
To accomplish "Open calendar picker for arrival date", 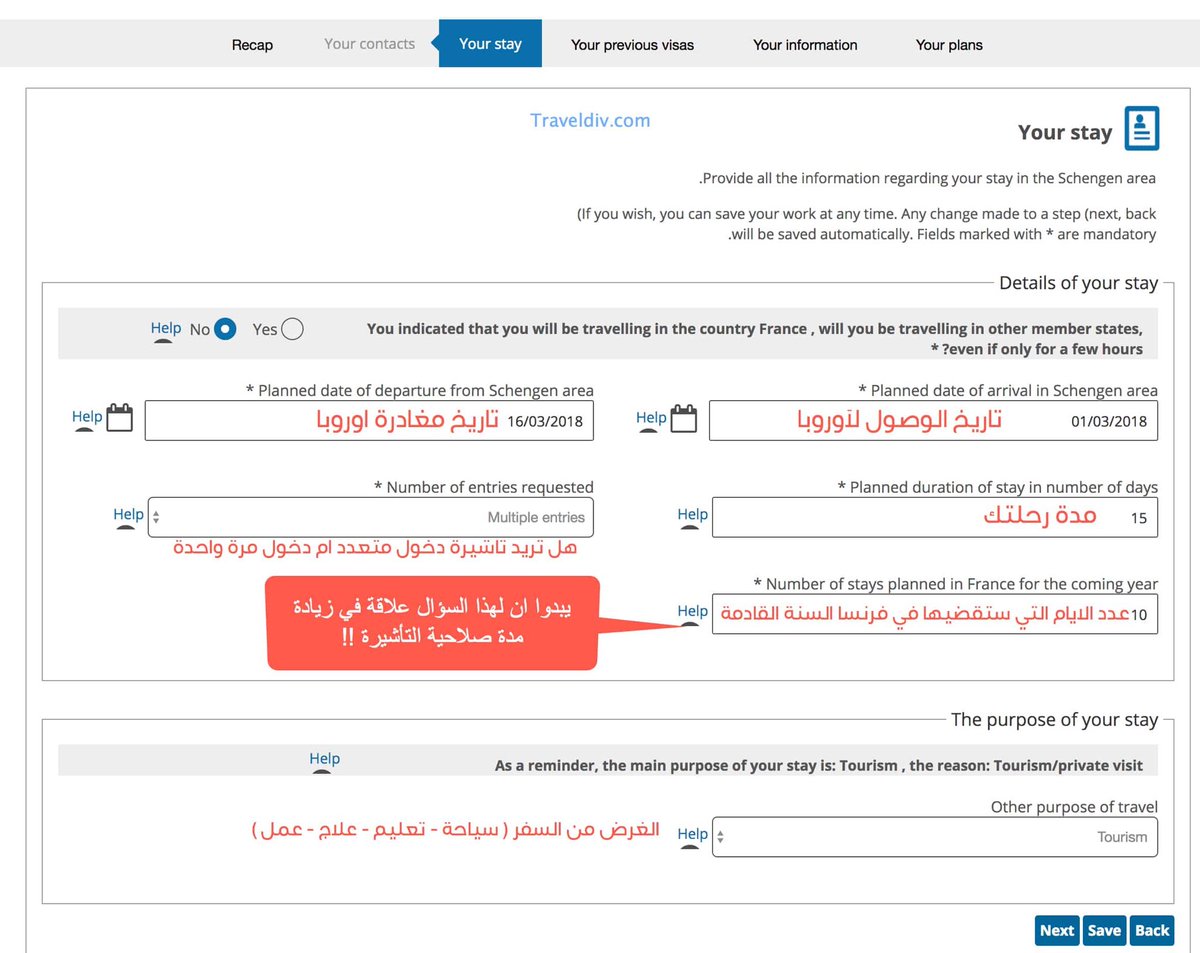I will (684, 417).
